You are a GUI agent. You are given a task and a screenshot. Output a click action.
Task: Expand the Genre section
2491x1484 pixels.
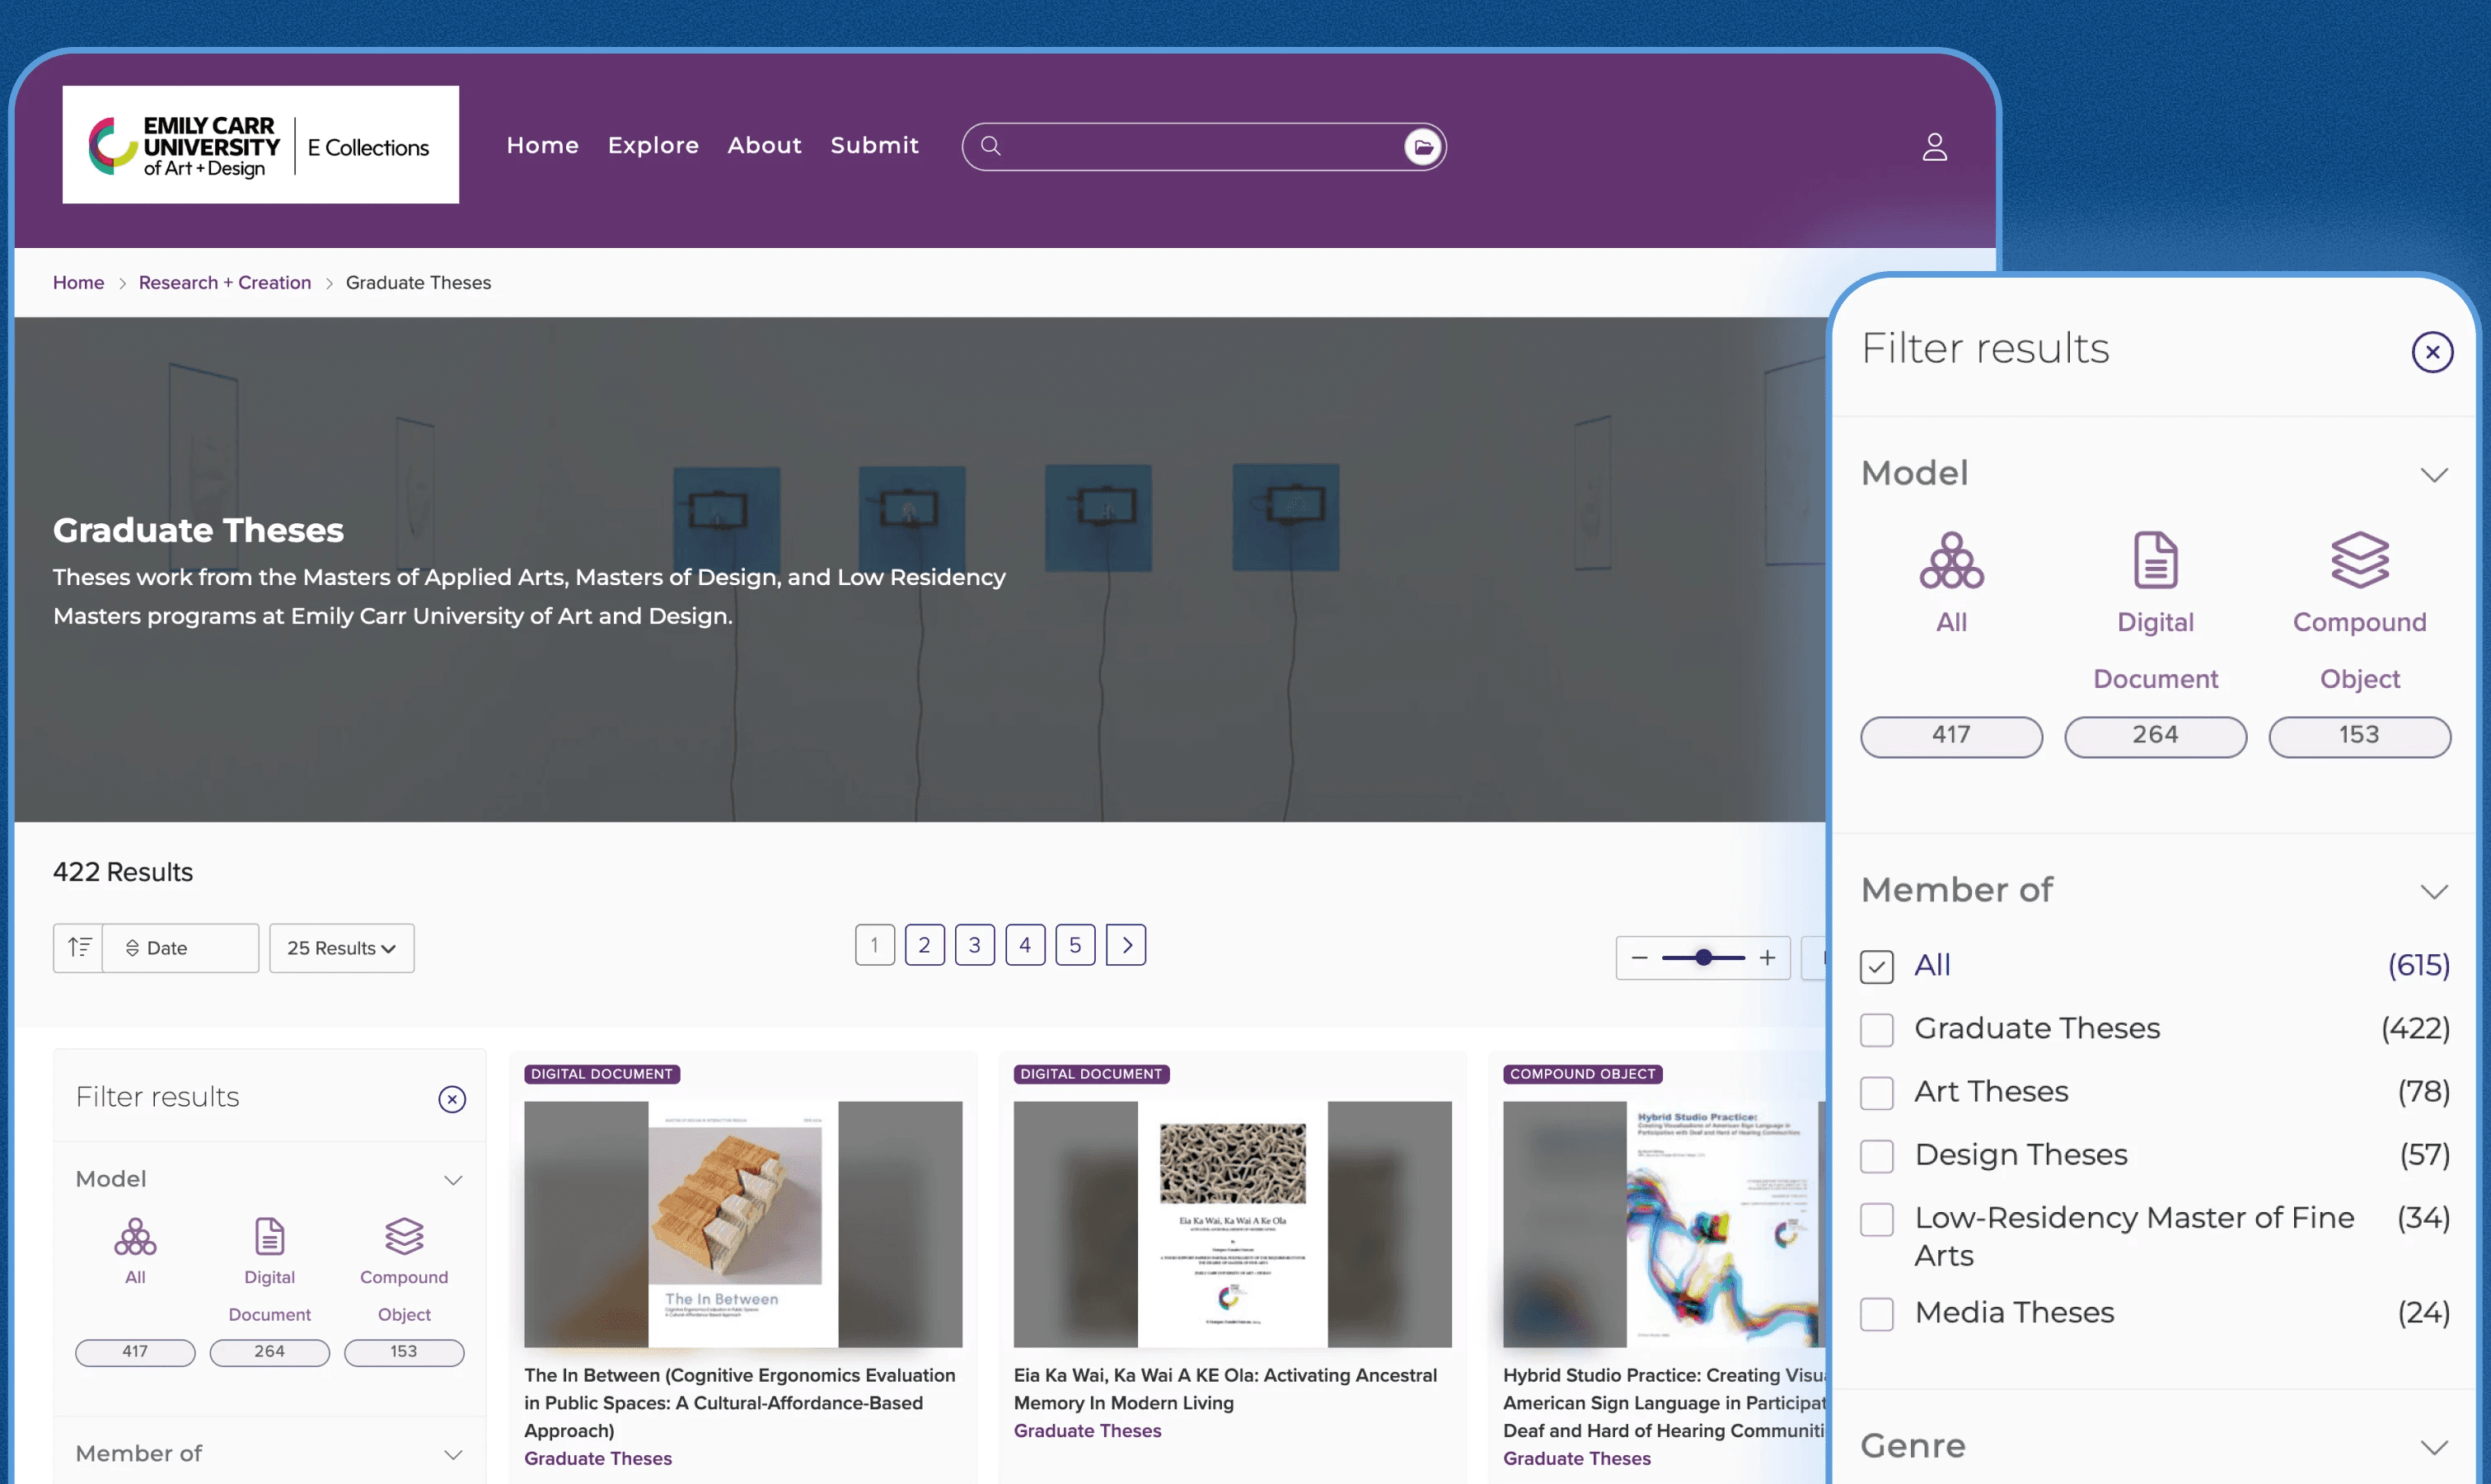[x=2433, y=1447]
